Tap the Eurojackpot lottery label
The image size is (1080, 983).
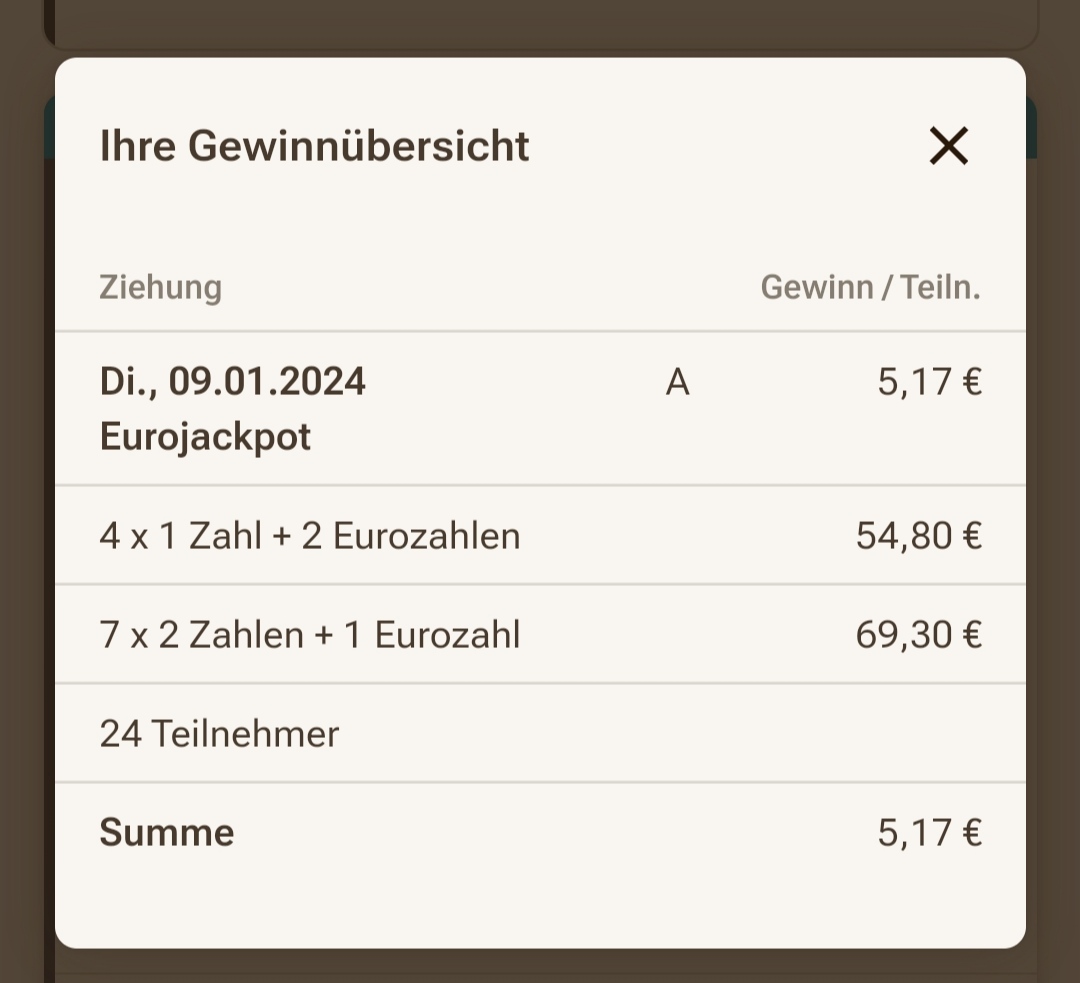click(x=205, y=437)
